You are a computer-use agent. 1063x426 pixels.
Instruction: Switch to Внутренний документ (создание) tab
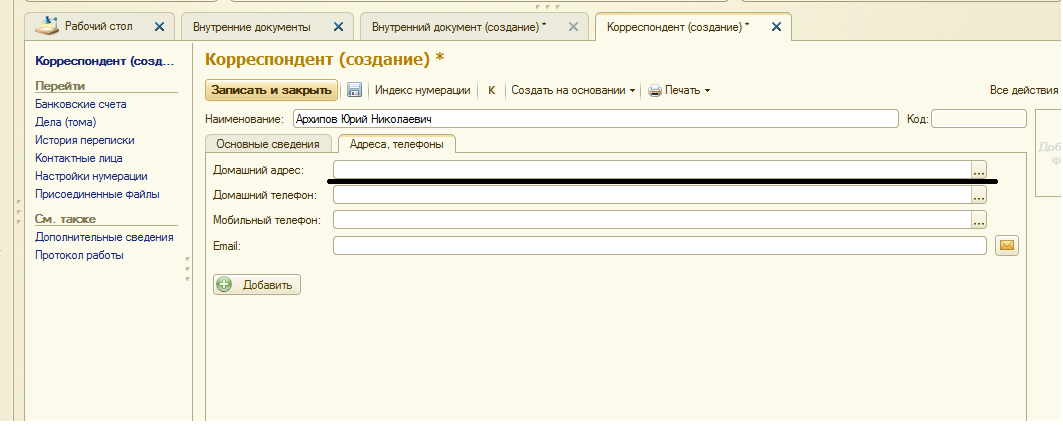click(458, 26)
